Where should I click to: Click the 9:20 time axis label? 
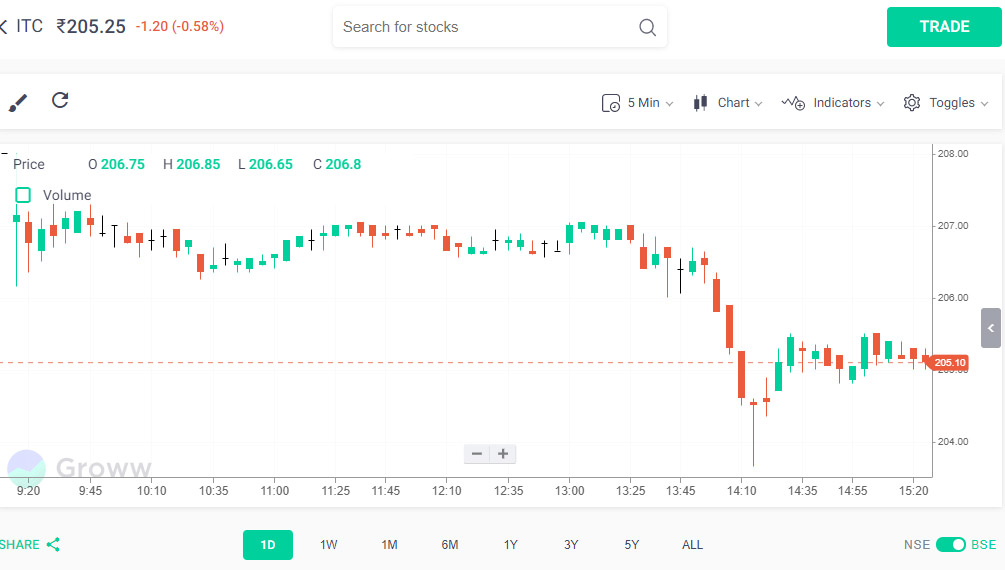coord(28,490)
